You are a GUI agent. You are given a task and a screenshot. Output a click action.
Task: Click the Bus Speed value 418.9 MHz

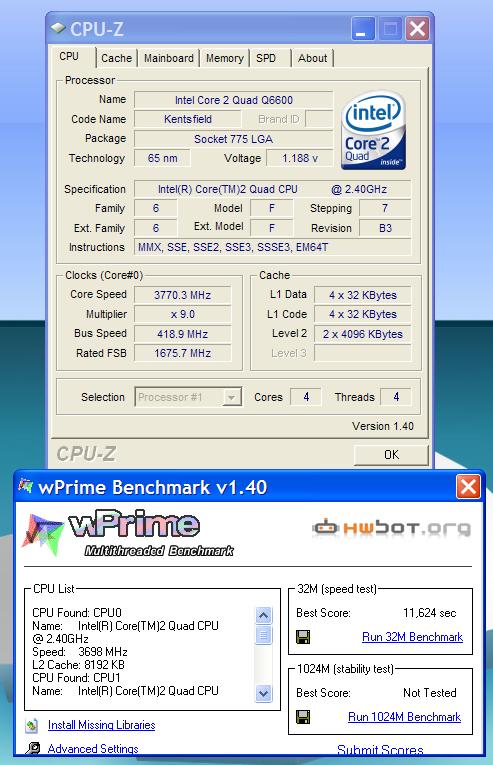pos(183,334)
